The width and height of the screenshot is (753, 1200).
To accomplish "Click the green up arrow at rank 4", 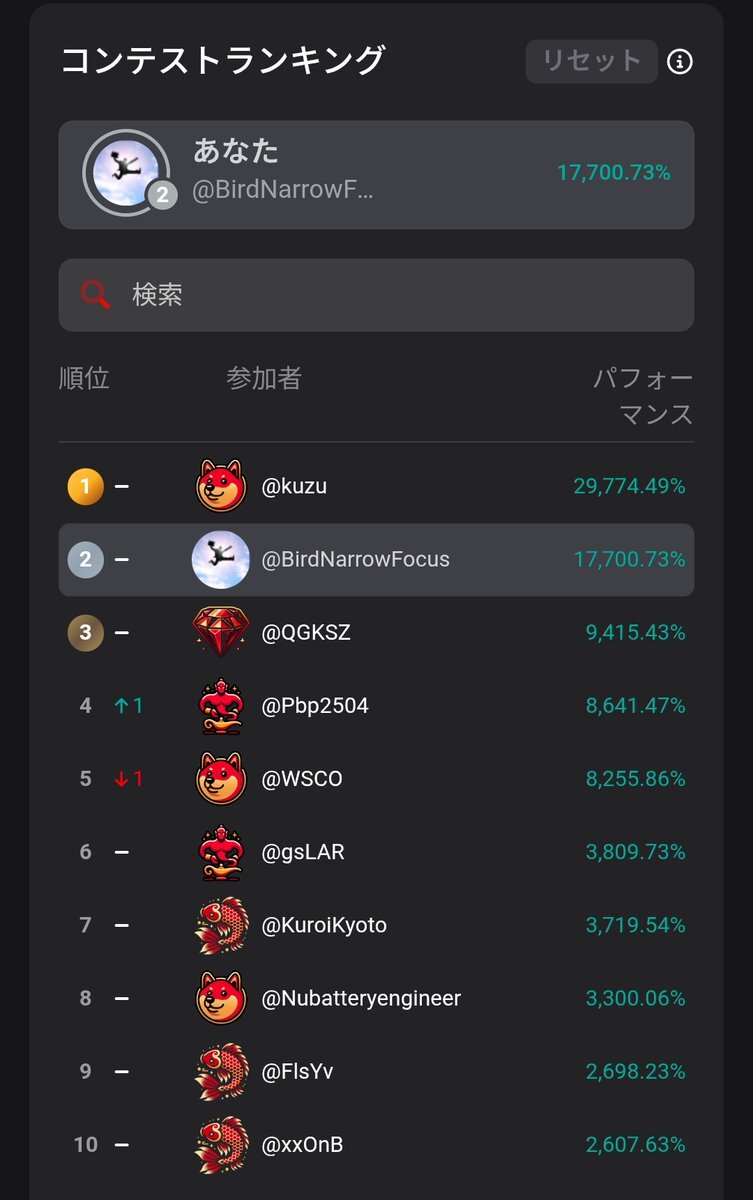I will tap(122, 706).
